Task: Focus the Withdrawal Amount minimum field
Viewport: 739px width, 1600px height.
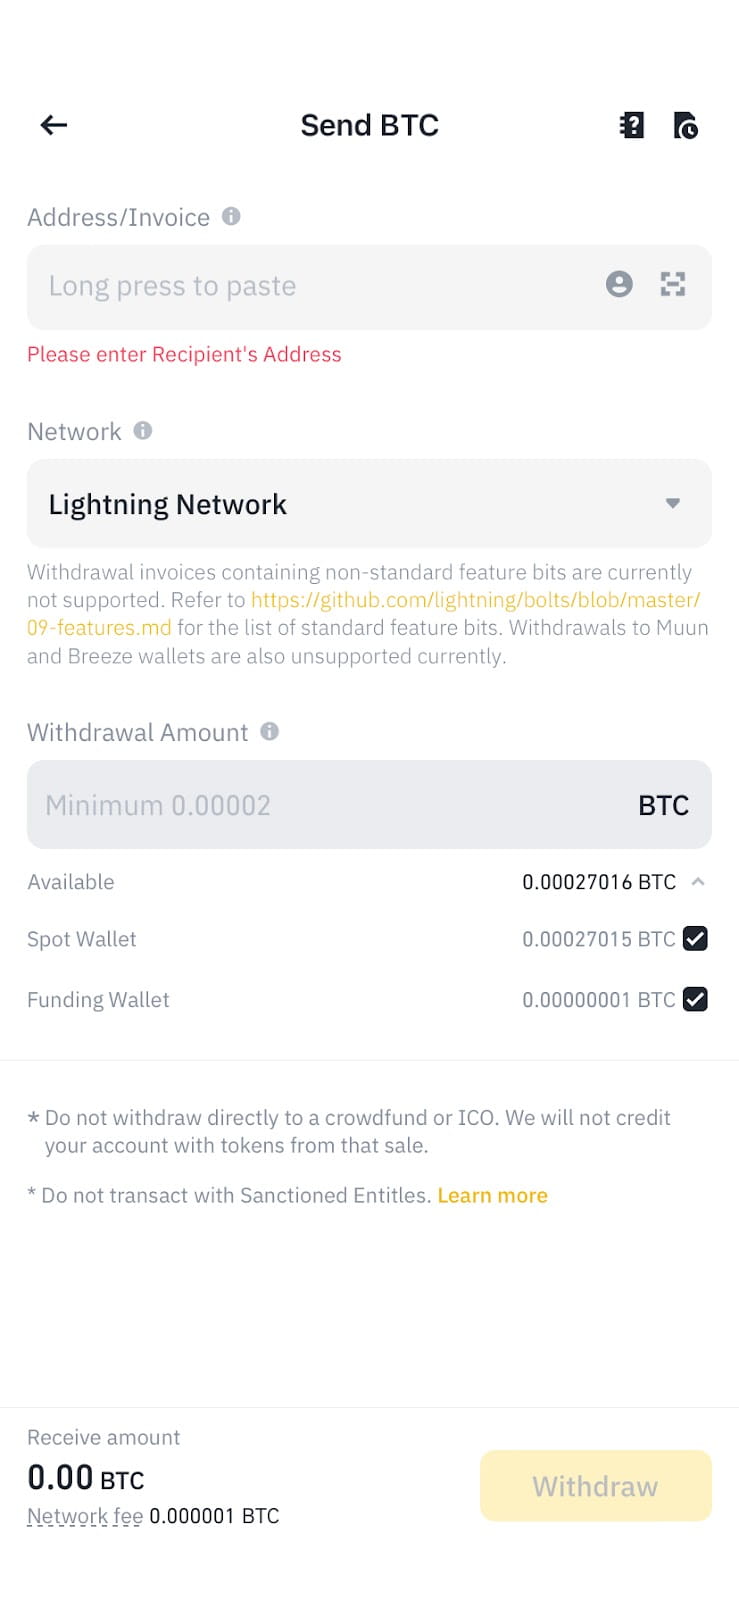Action: pos(320,805)
